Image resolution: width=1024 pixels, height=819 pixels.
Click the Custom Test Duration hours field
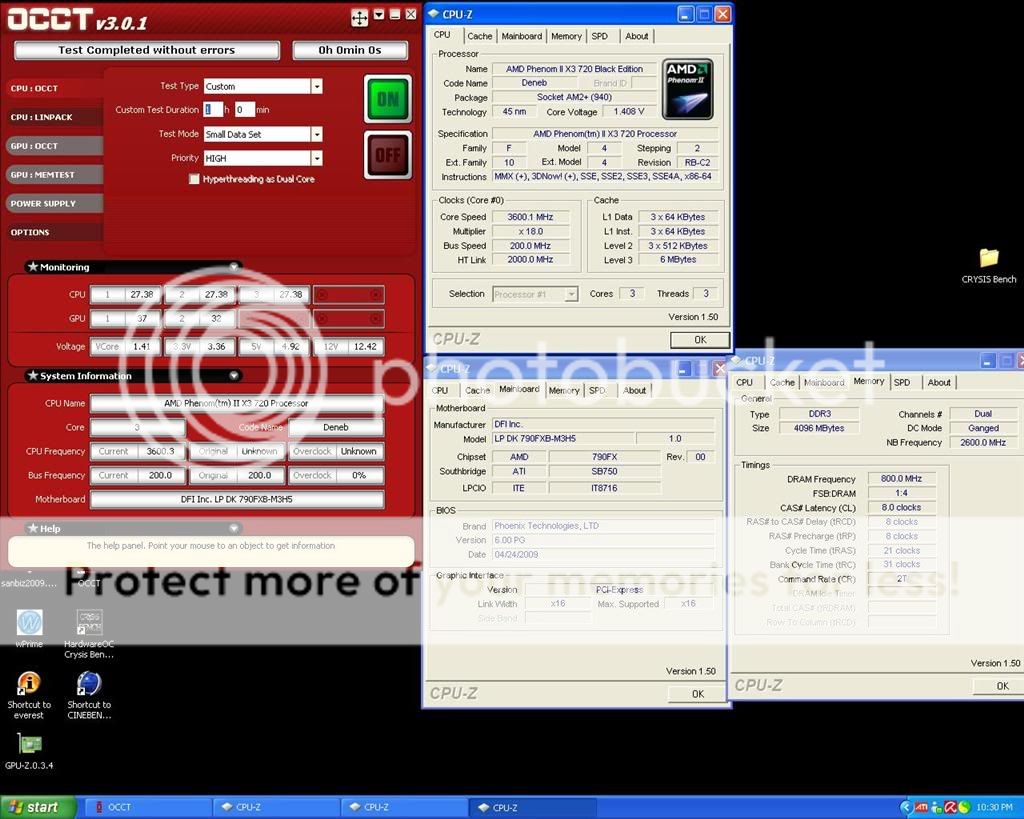pyautogui.click(x=213, y=110)
